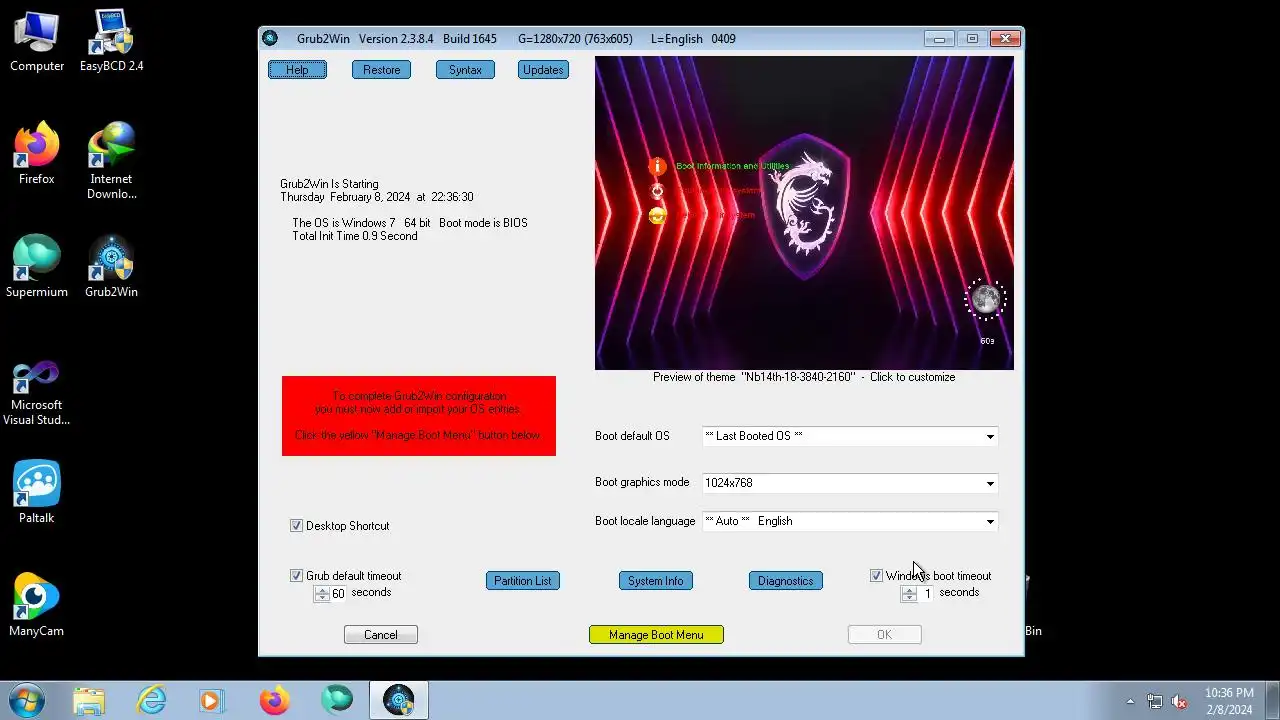Select the ManyCam desktop icon

[x=36, y=606]
